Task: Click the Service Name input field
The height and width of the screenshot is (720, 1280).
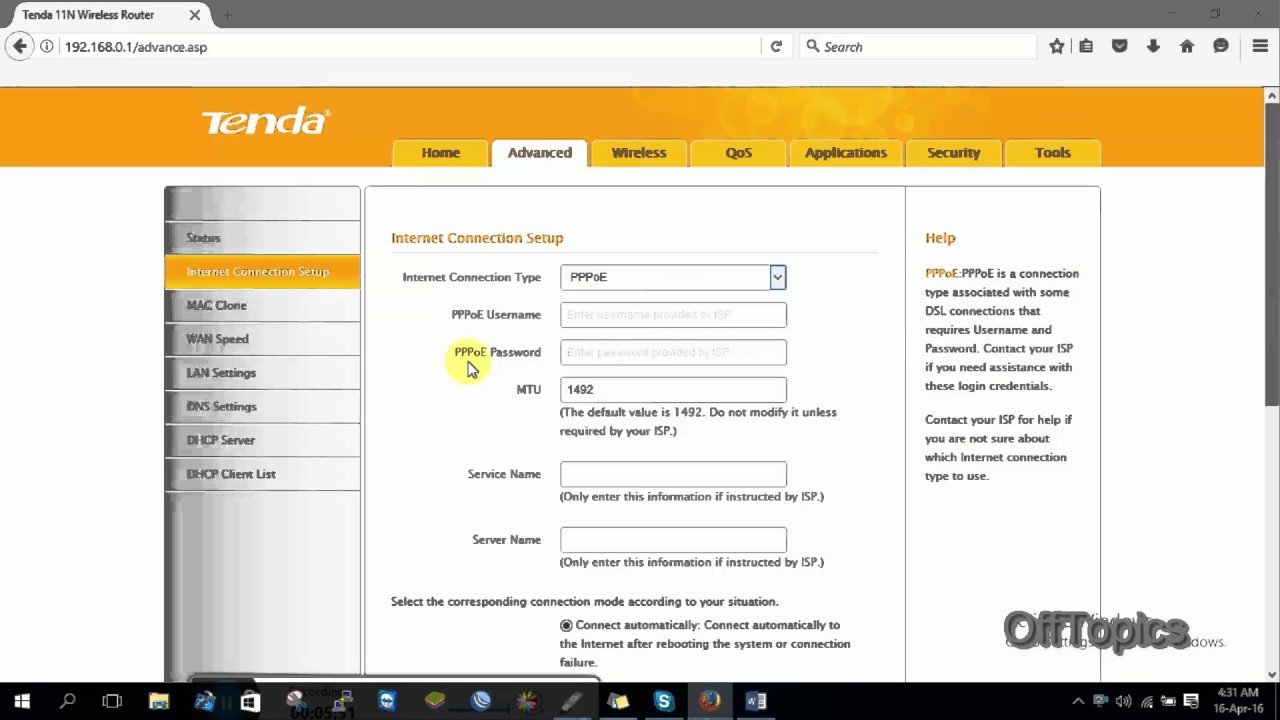Action: click(673, 474)
